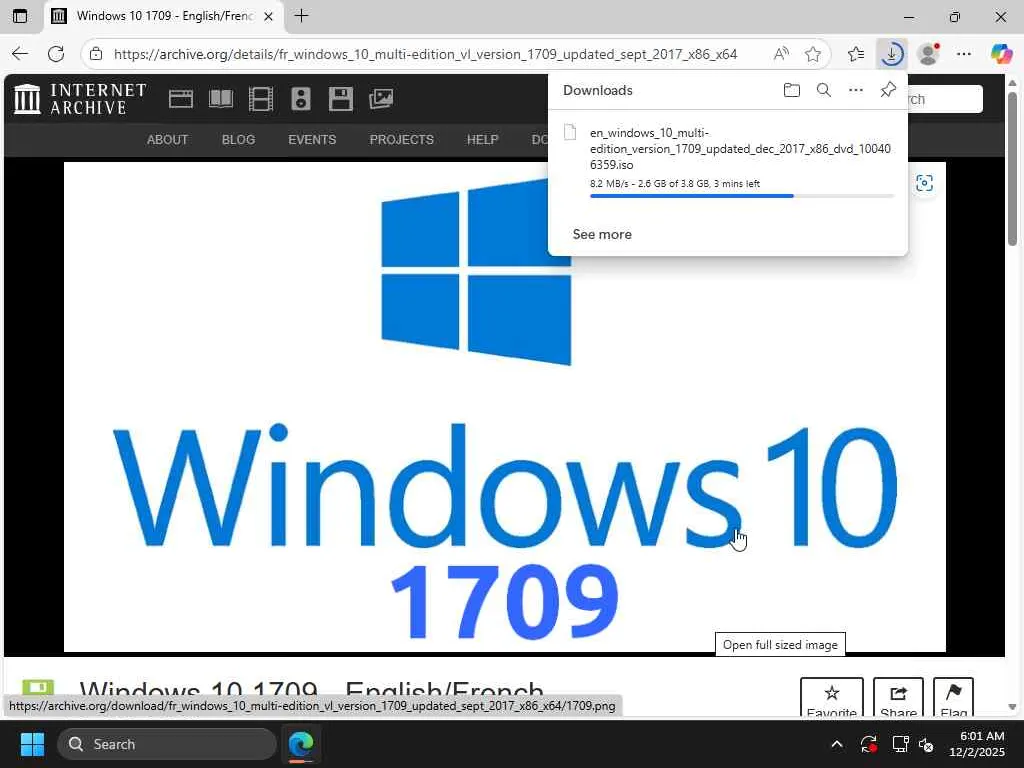Screen dimensions: 1024x768
Task: Click the scrollbar down arrow
Action: tap(1012, 707)
